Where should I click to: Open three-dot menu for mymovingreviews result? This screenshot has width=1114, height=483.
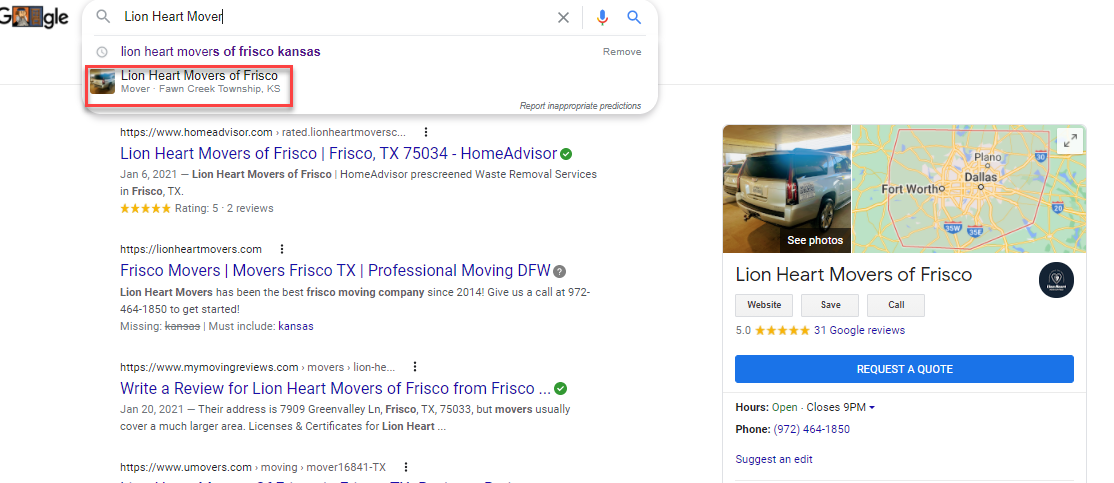point(415,367)
